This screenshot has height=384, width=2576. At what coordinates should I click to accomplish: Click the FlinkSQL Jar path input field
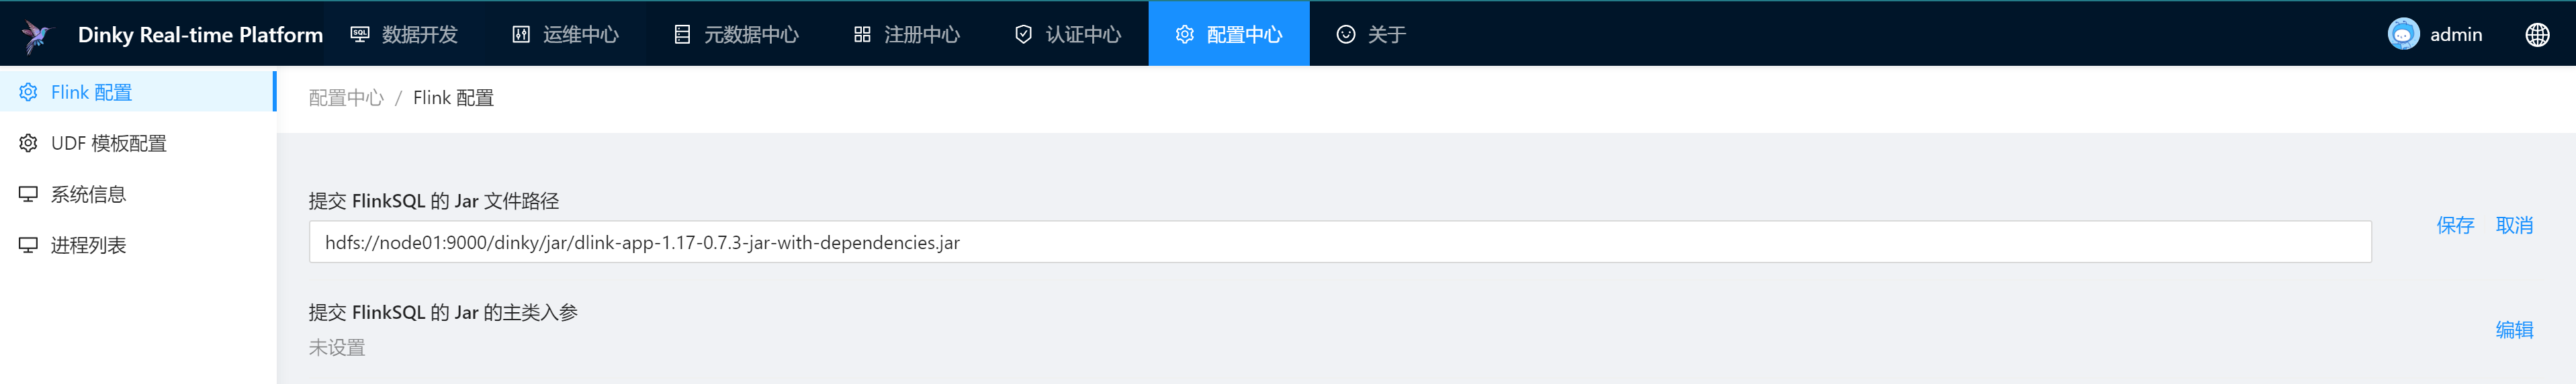coord(1339,242)
